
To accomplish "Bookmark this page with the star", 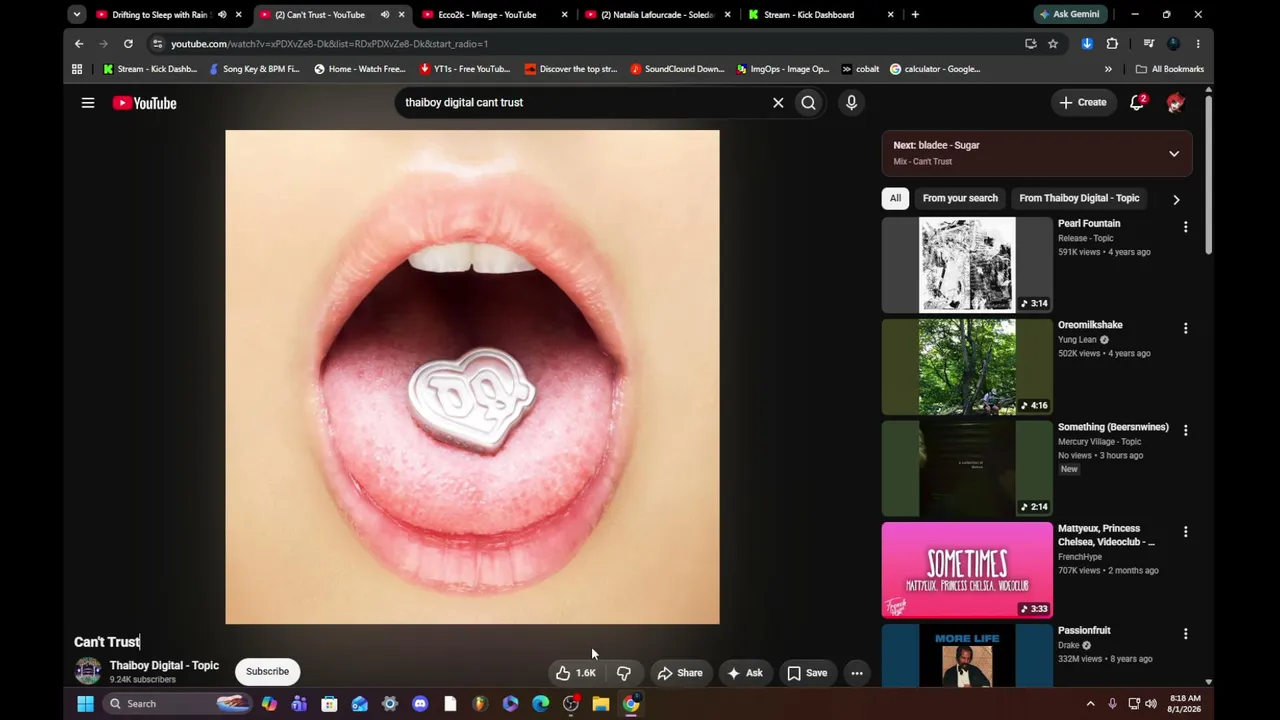I will pos(1053,44).
